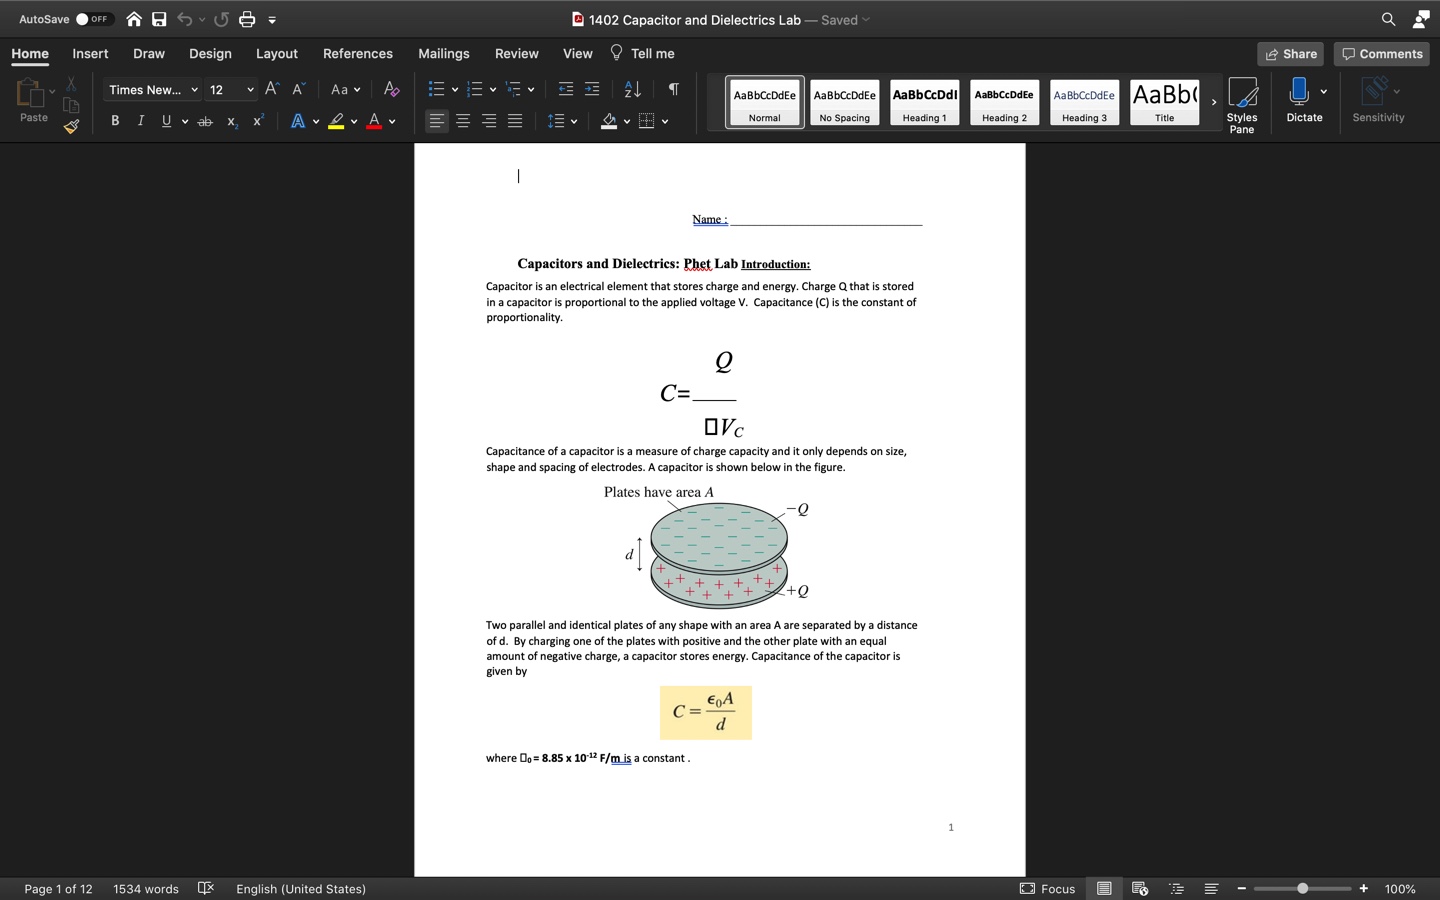Screen dimensions: 1440x900
Task: Toggle paragraph marks with the pilcrow icon
Action: click(x=674, y=90)
